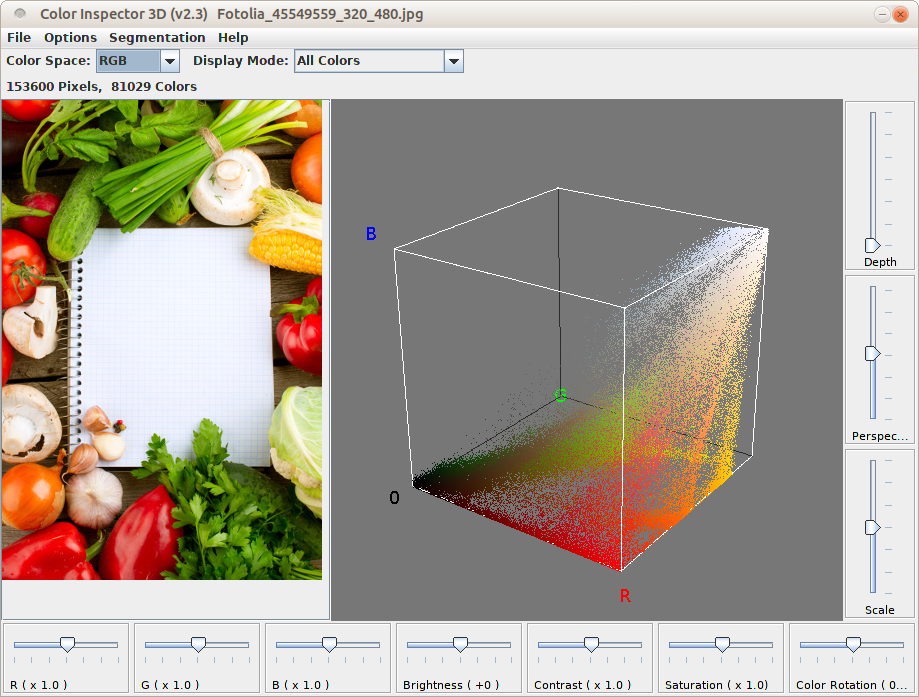
Task: Close the Color Inspector 3D window
Action: pyautogui.click(x=900, y=14)
